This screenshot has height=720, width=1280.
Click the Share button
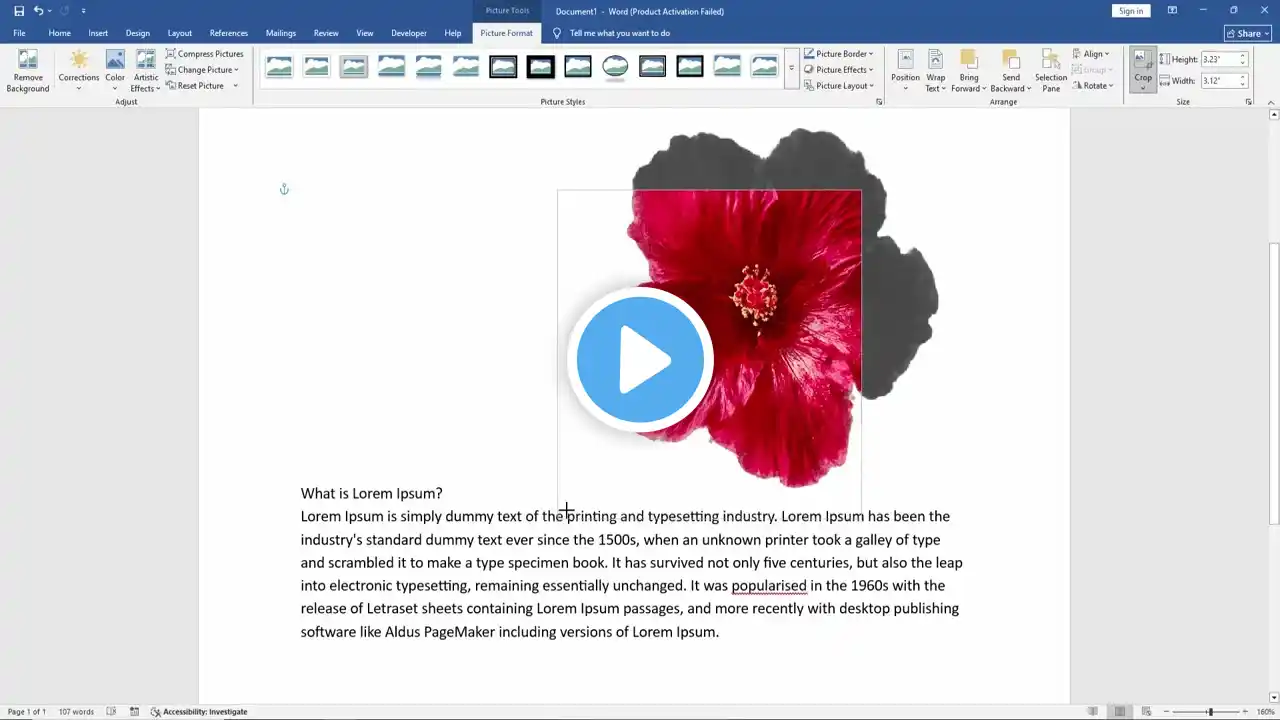click(x=1247, y=33)
